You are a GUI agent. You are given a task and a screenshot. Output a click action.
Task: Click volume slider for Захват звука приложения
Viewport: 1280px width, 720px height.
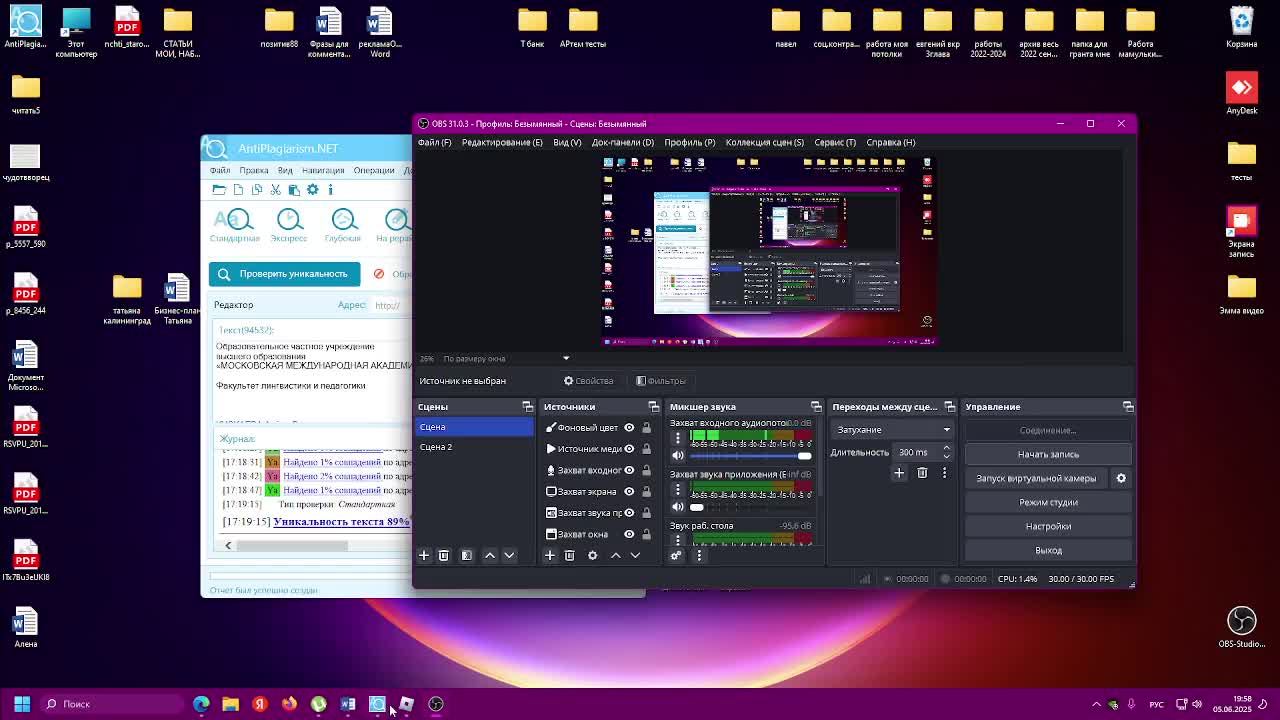tap(752, 507)
